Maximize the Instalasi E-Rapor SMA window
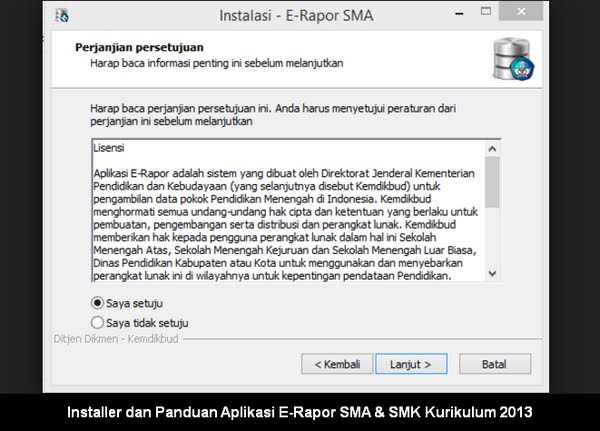This screenshot has height=431, width=600. [x=486, y=11]
